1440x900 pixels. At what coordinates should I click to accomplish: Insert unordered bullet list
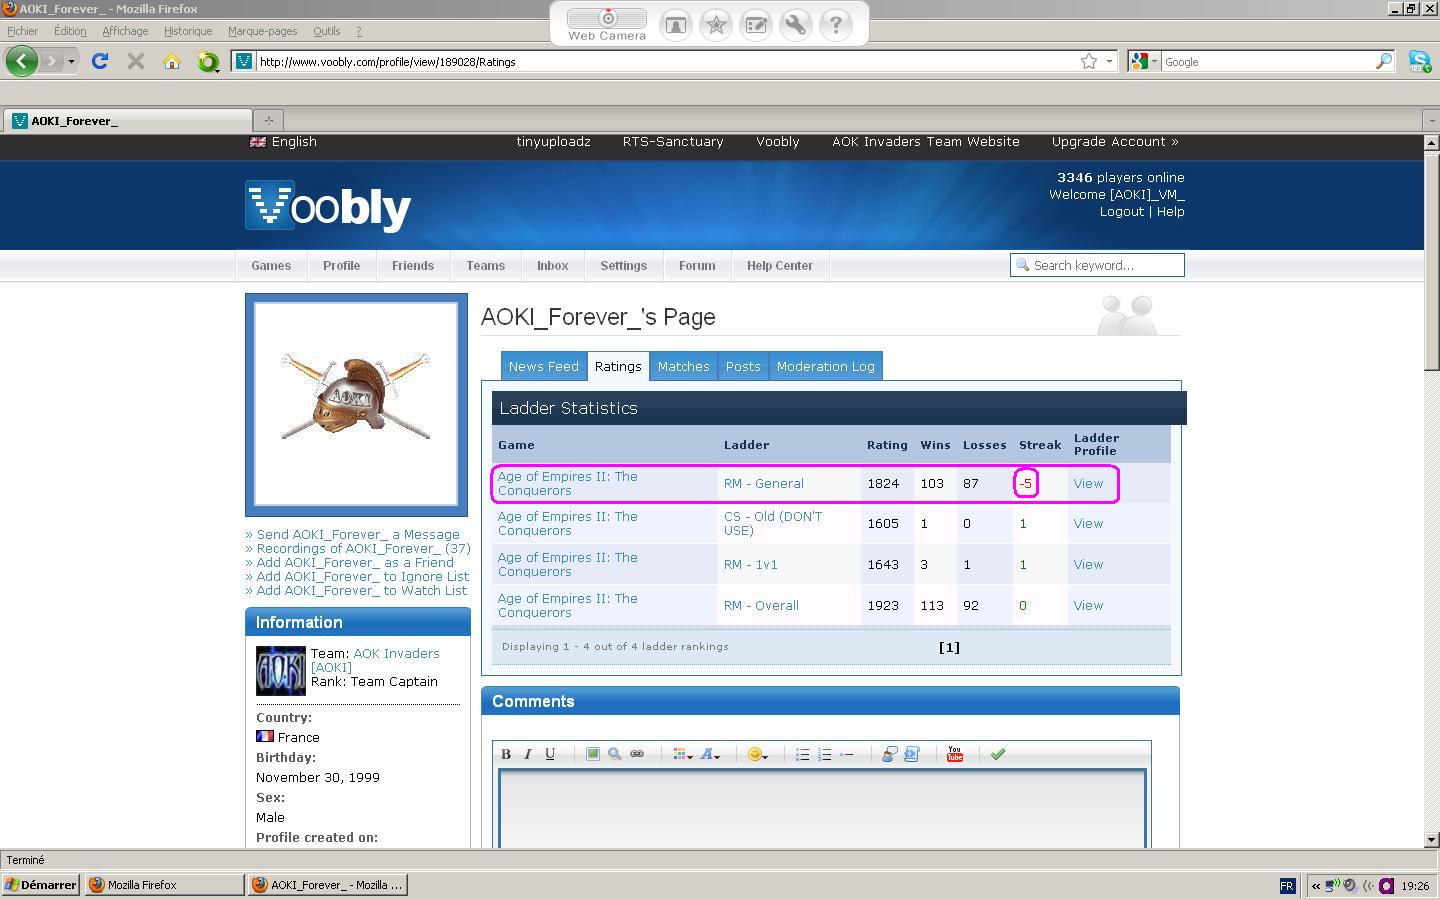tap(802, 754)
